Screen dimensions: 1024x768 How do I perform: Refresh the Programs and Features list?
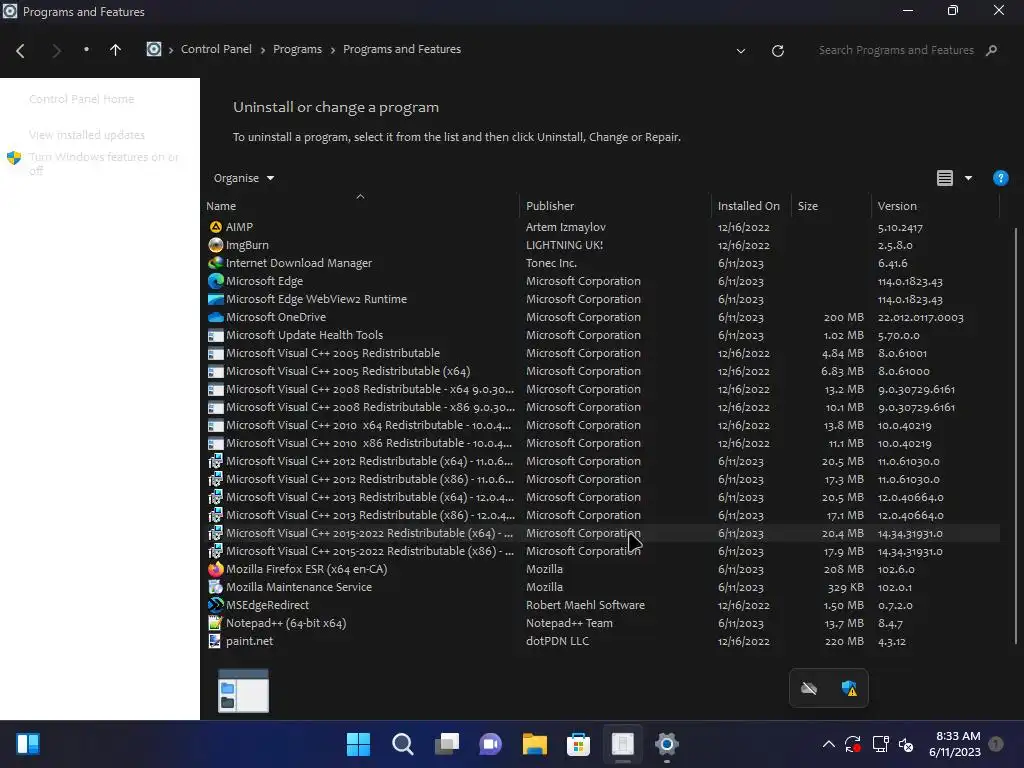tap(778, 50)
